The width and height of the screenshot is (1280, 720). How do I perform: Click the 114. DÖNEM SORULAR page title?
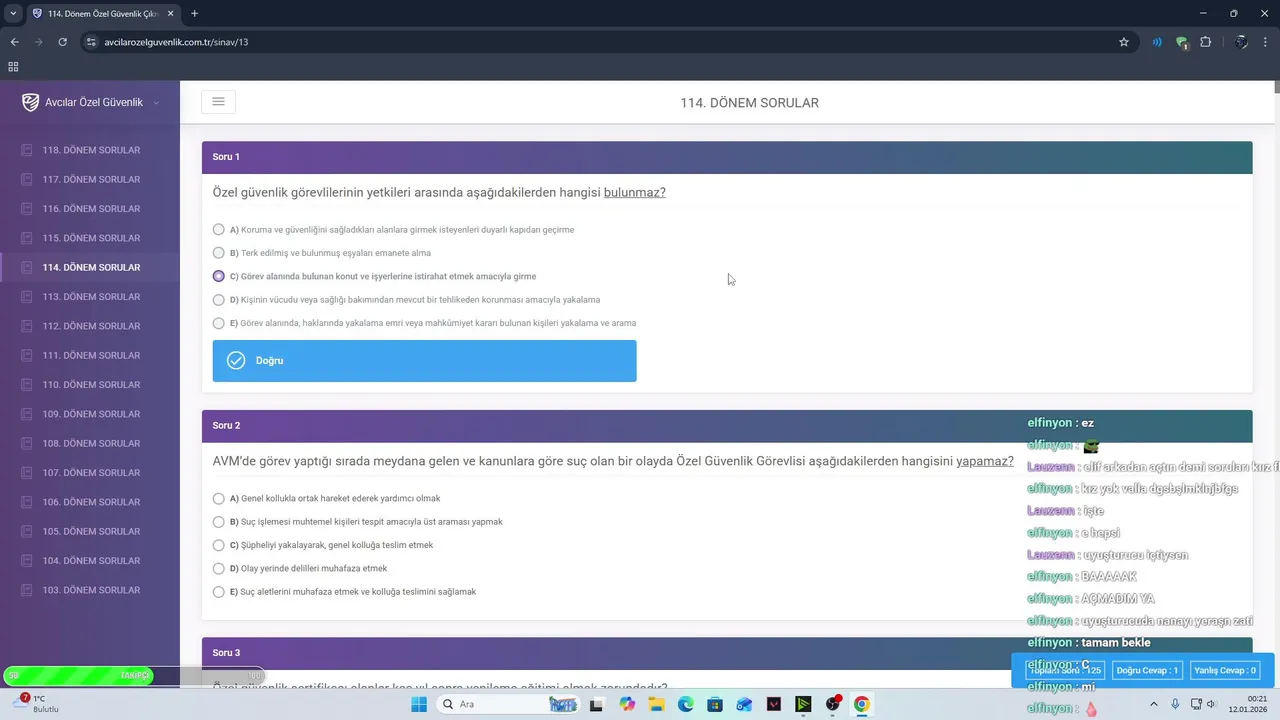pyautogui.click(x=749, y=103)
